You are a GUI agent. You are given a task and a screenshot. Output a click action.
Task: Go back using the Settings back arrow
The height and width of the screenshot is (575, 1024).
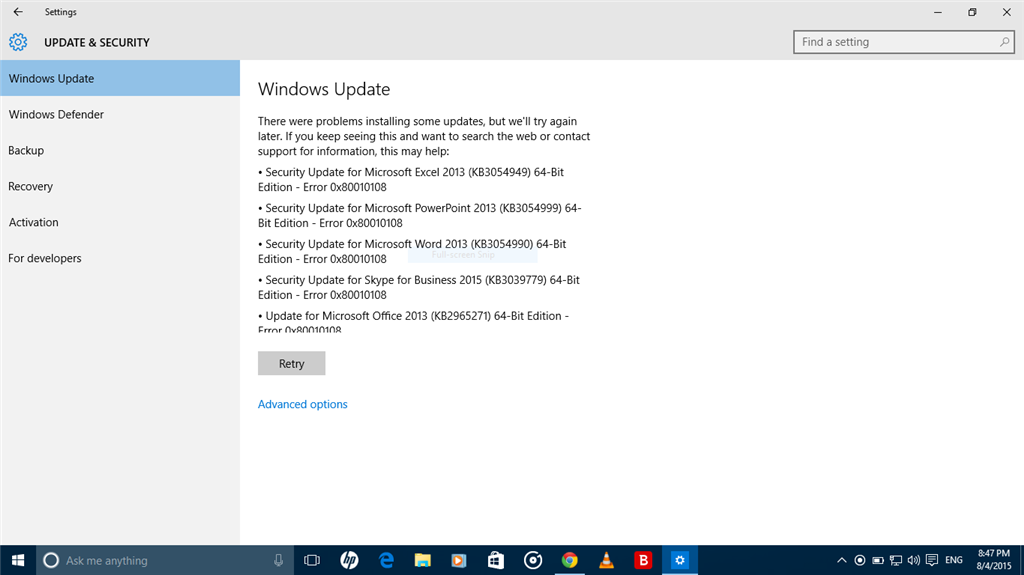coord(18,12)
